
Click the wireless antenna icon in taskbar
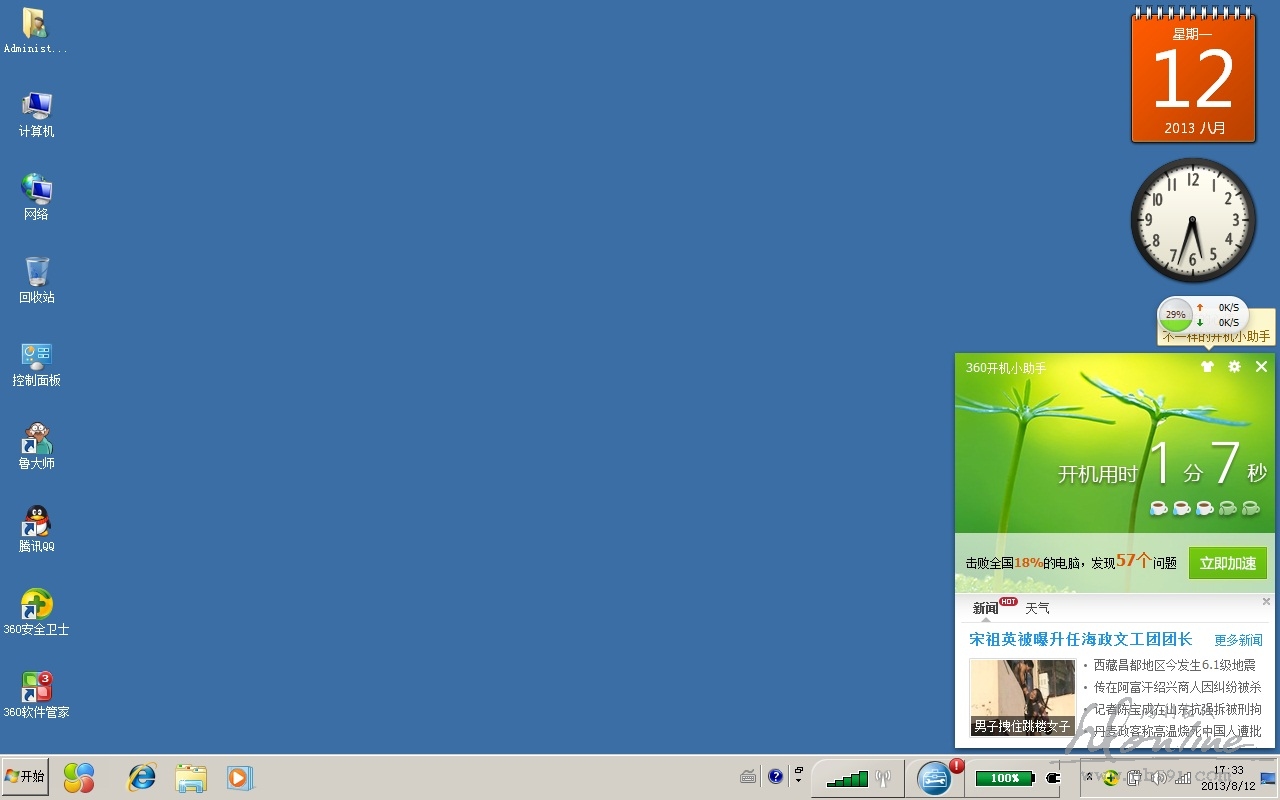point(883,778)
